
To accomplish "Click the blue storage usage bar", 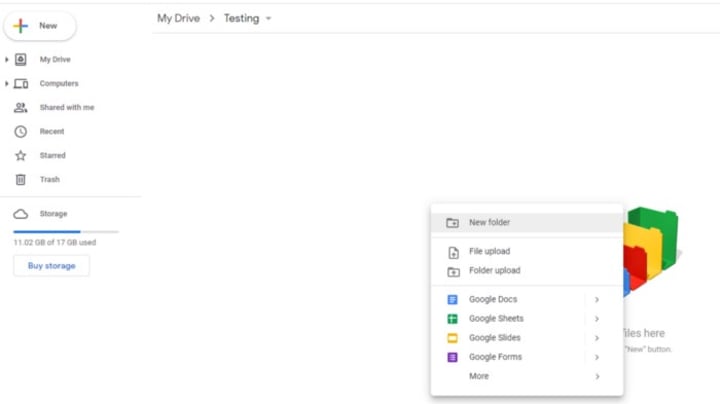I will pos(47,232).
